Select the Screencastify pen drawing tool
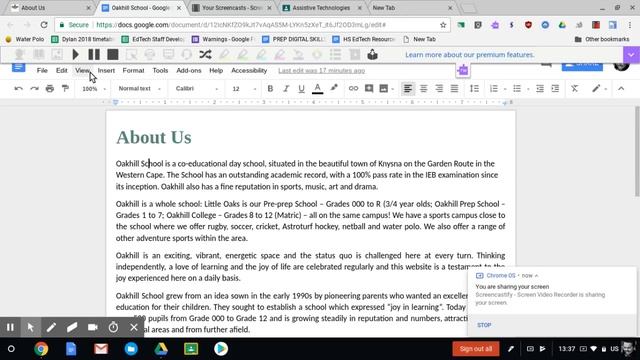 [x=51, y=327]
